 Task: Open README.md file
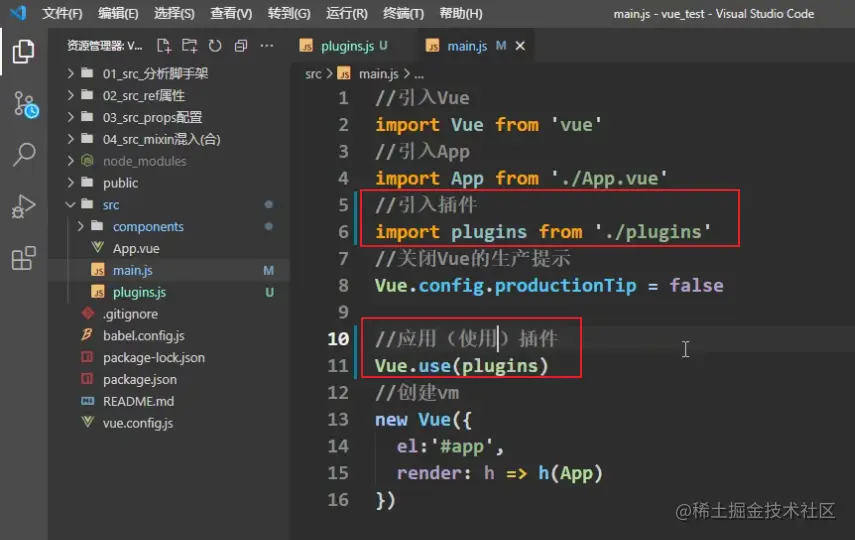tap(168, 401)
